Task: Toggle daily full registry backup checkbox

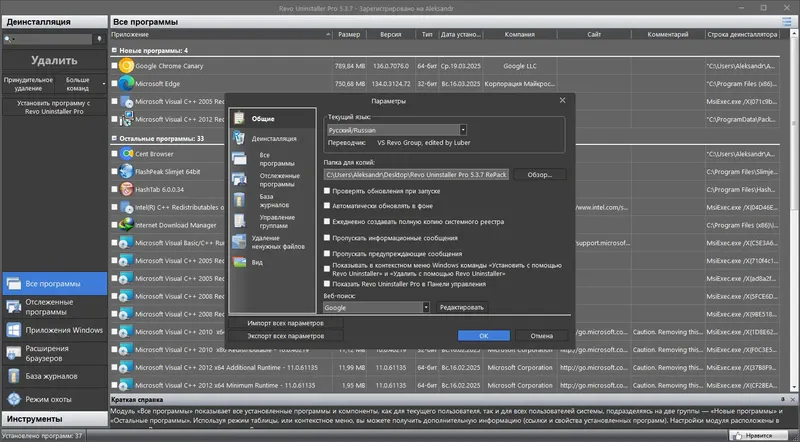Action: pos(327,222)
